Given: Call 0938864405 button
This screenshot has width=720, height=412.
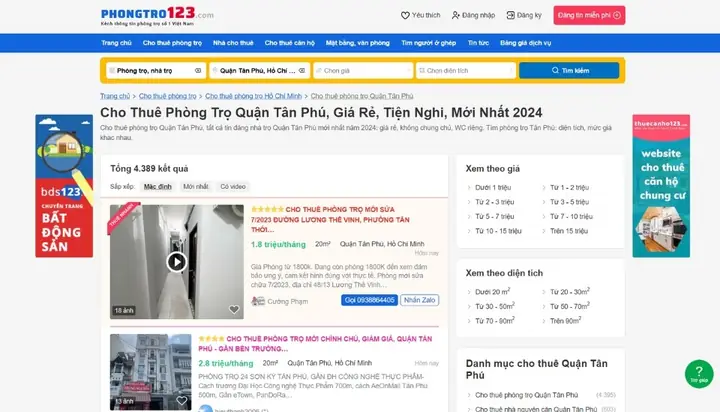Looking at the screenshot, I should [x=369, y=300].
